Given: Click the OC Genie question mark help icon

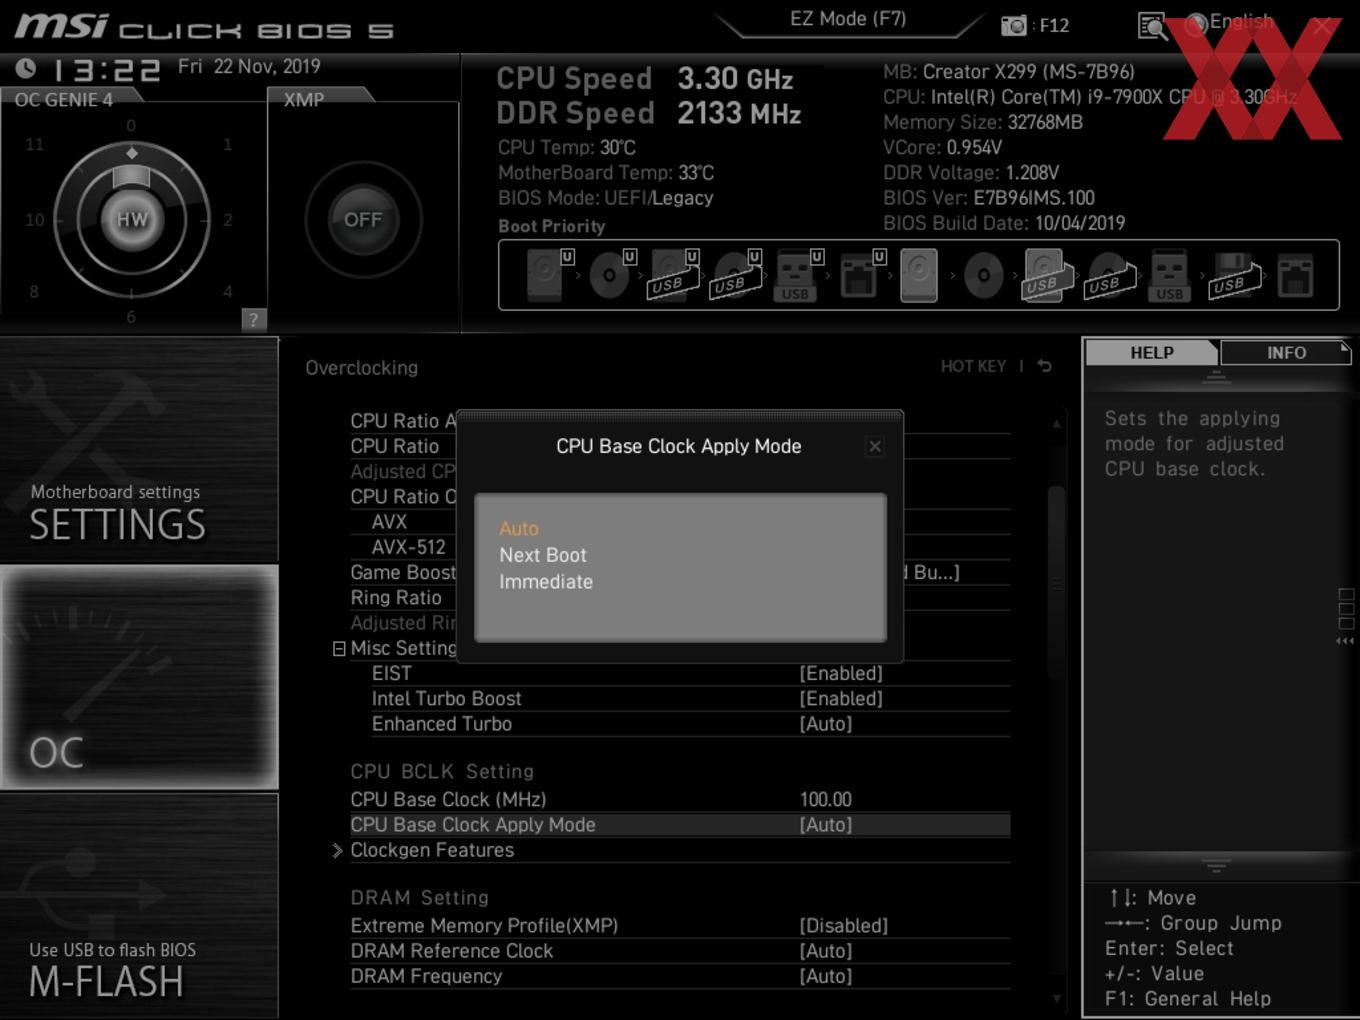Looking at the screenshot, I should coord(254,320).
